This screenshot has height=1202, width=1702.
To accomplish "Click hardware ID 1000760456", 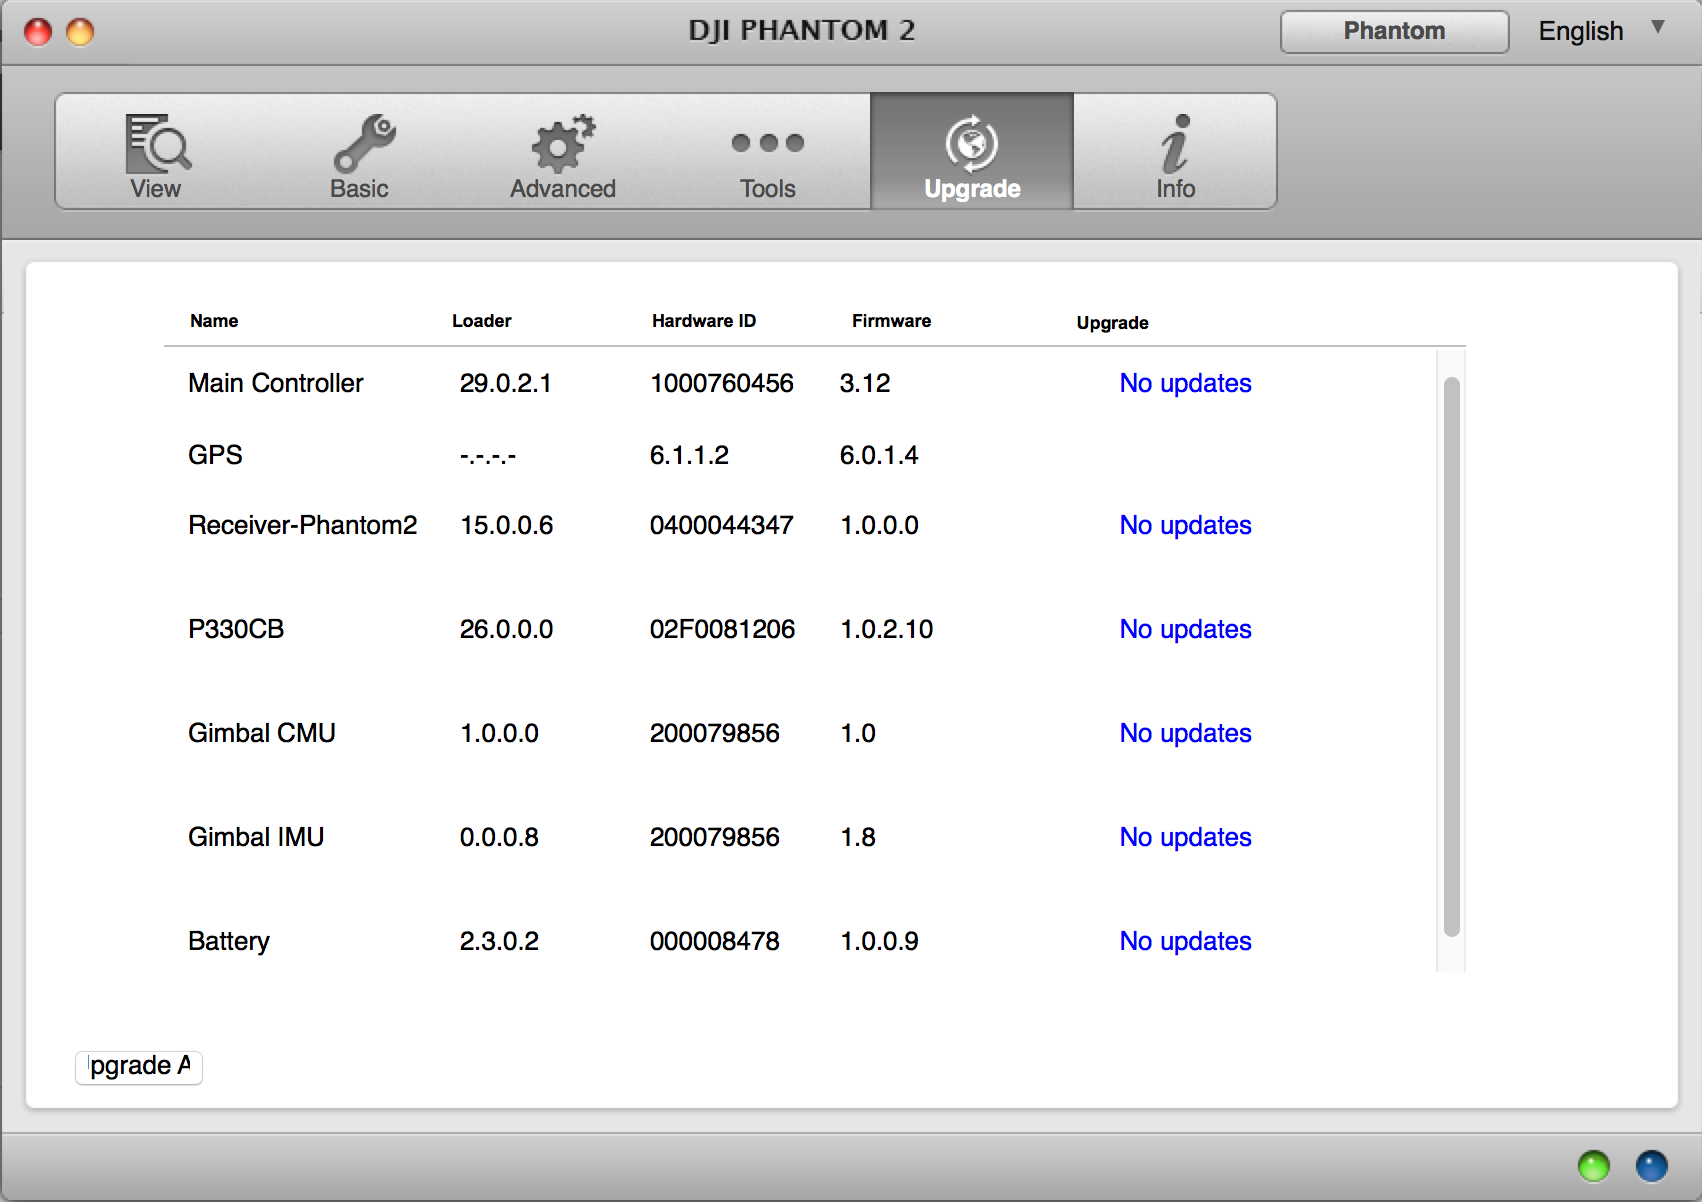I will (721, 383).
